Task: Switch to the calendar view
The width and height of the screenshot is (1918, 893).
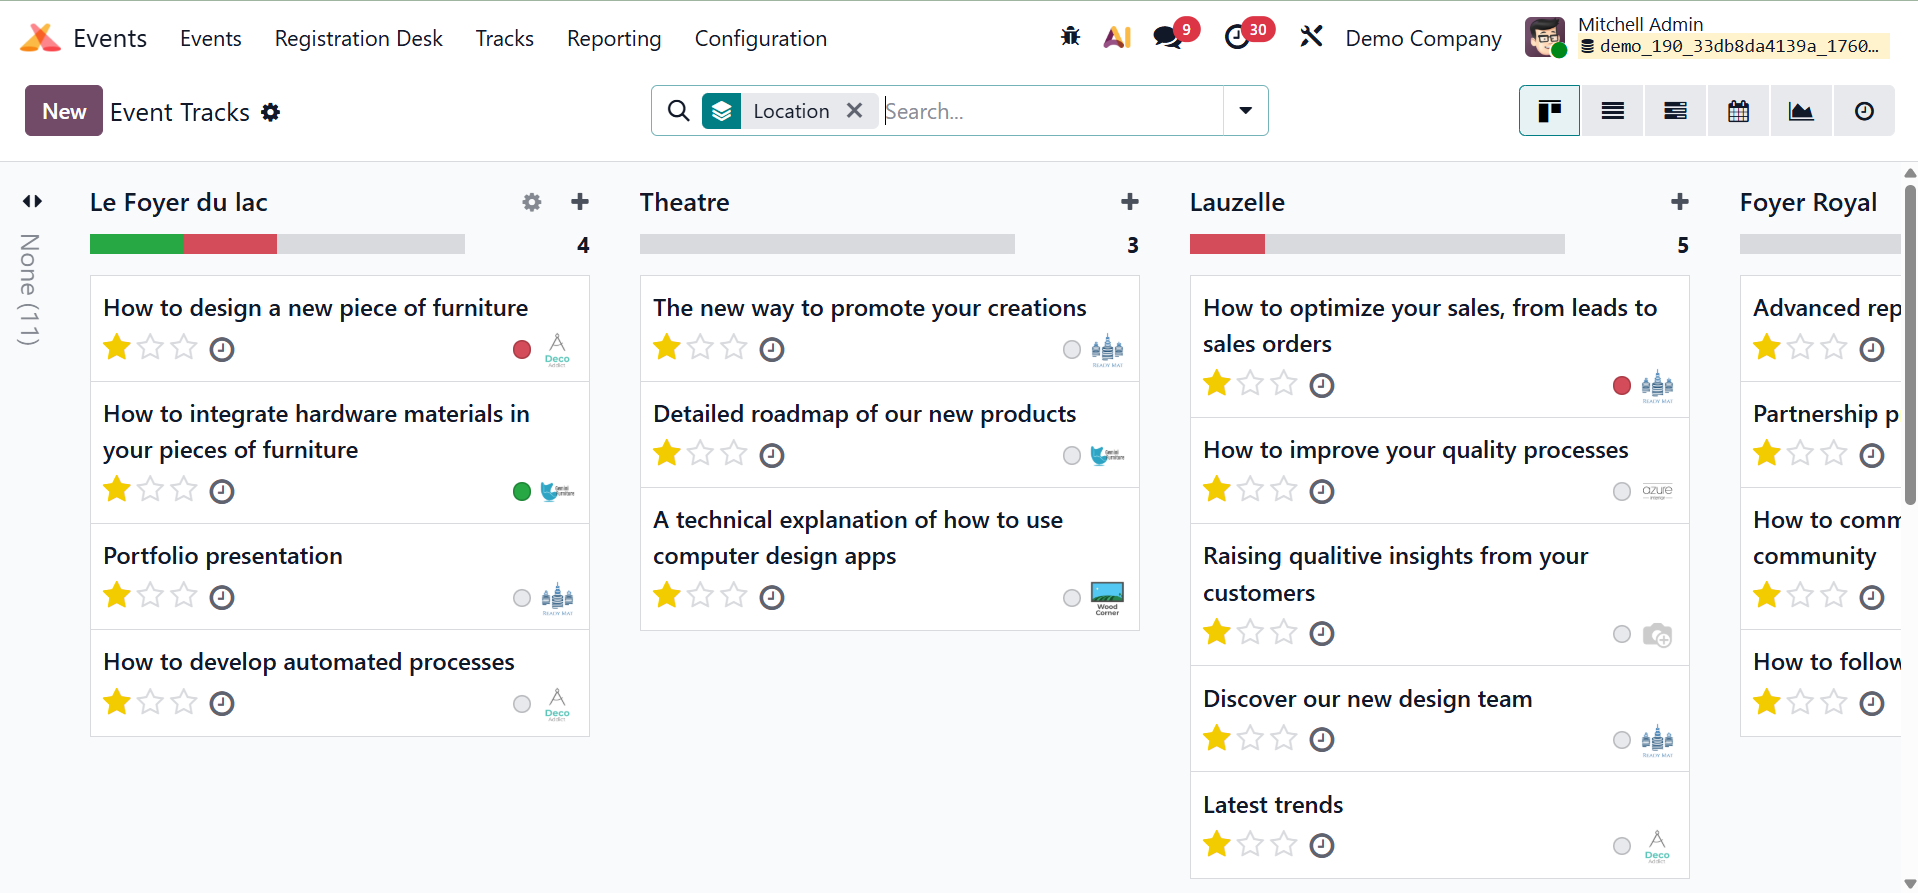Action: click(1738, 111)
